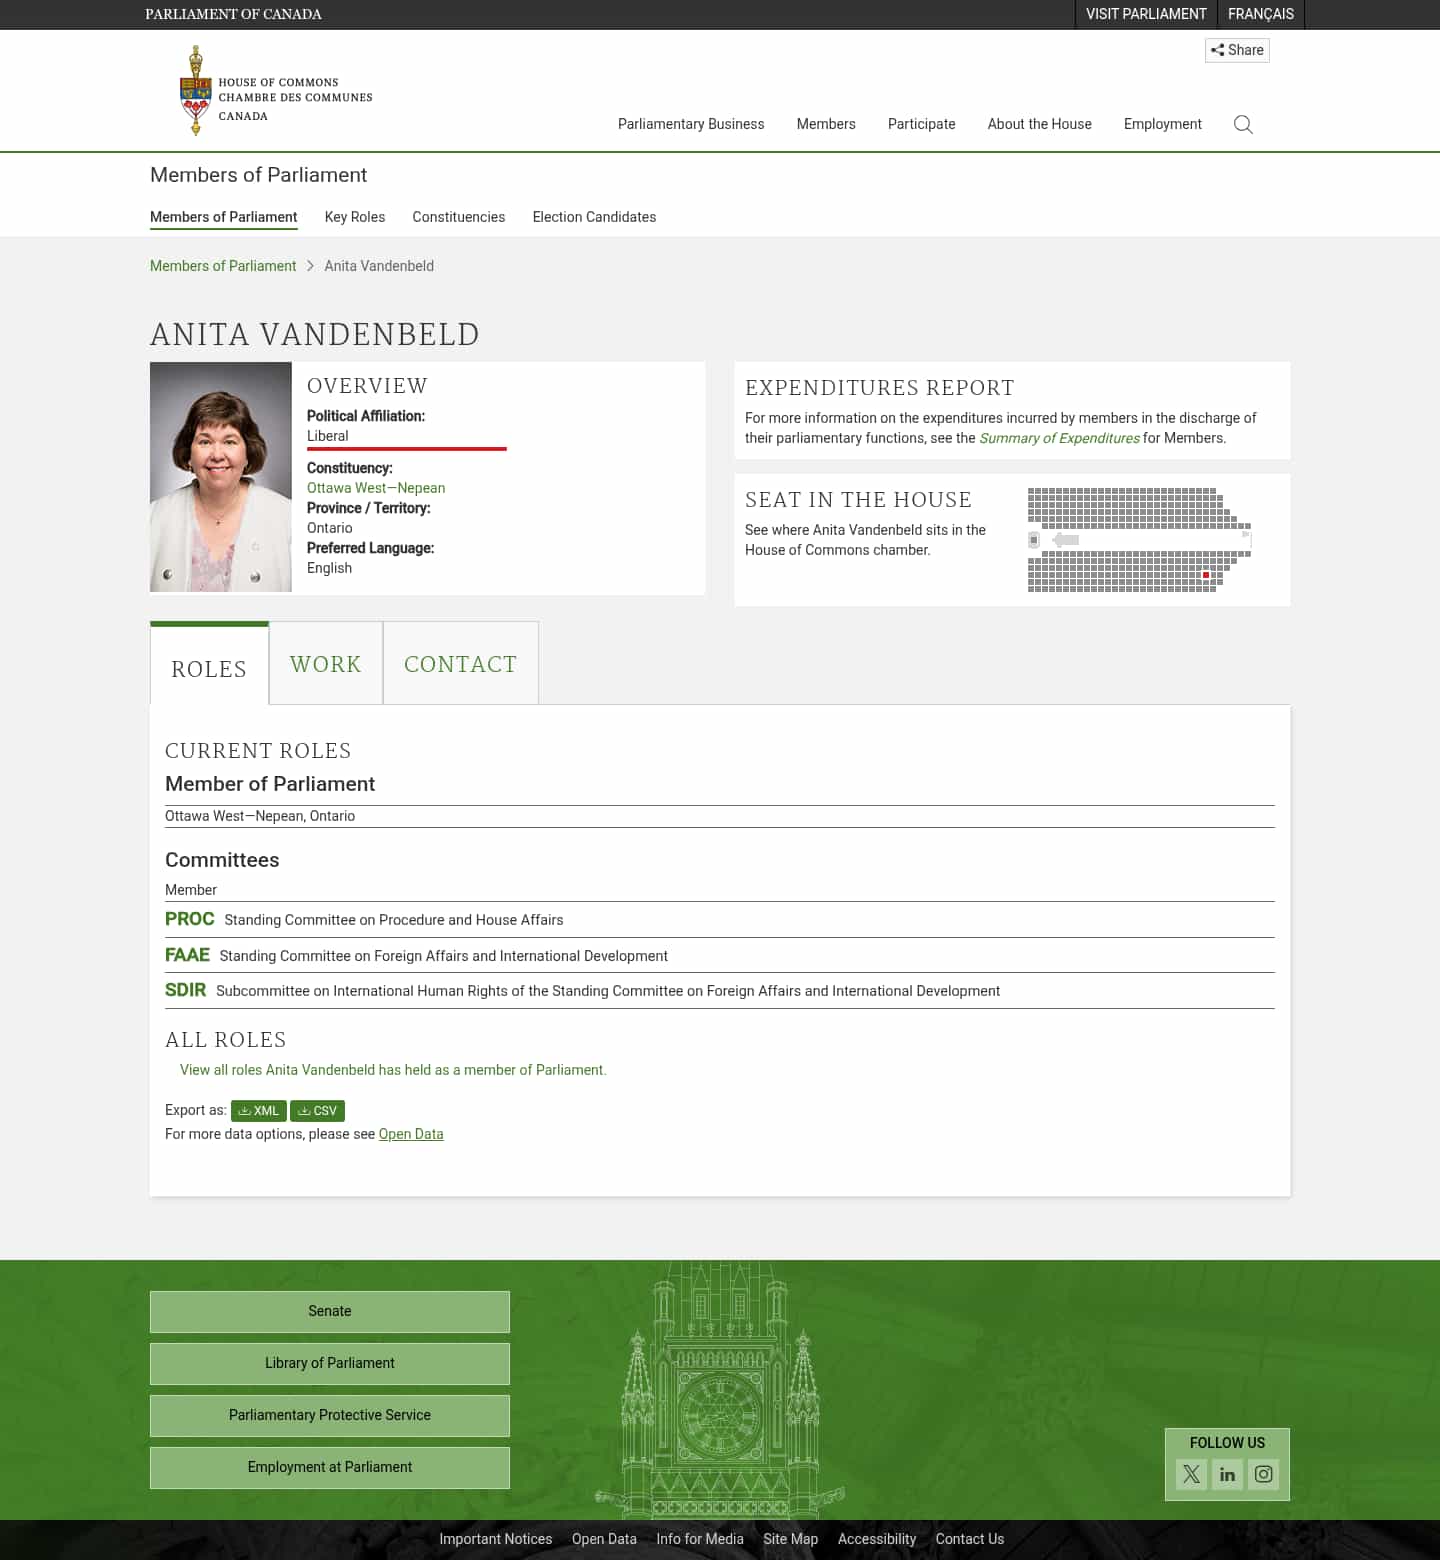Select Members of Parliament sub-navigation tab
This screenshot has height=1560, width=1440.
[x=224, y=217]
